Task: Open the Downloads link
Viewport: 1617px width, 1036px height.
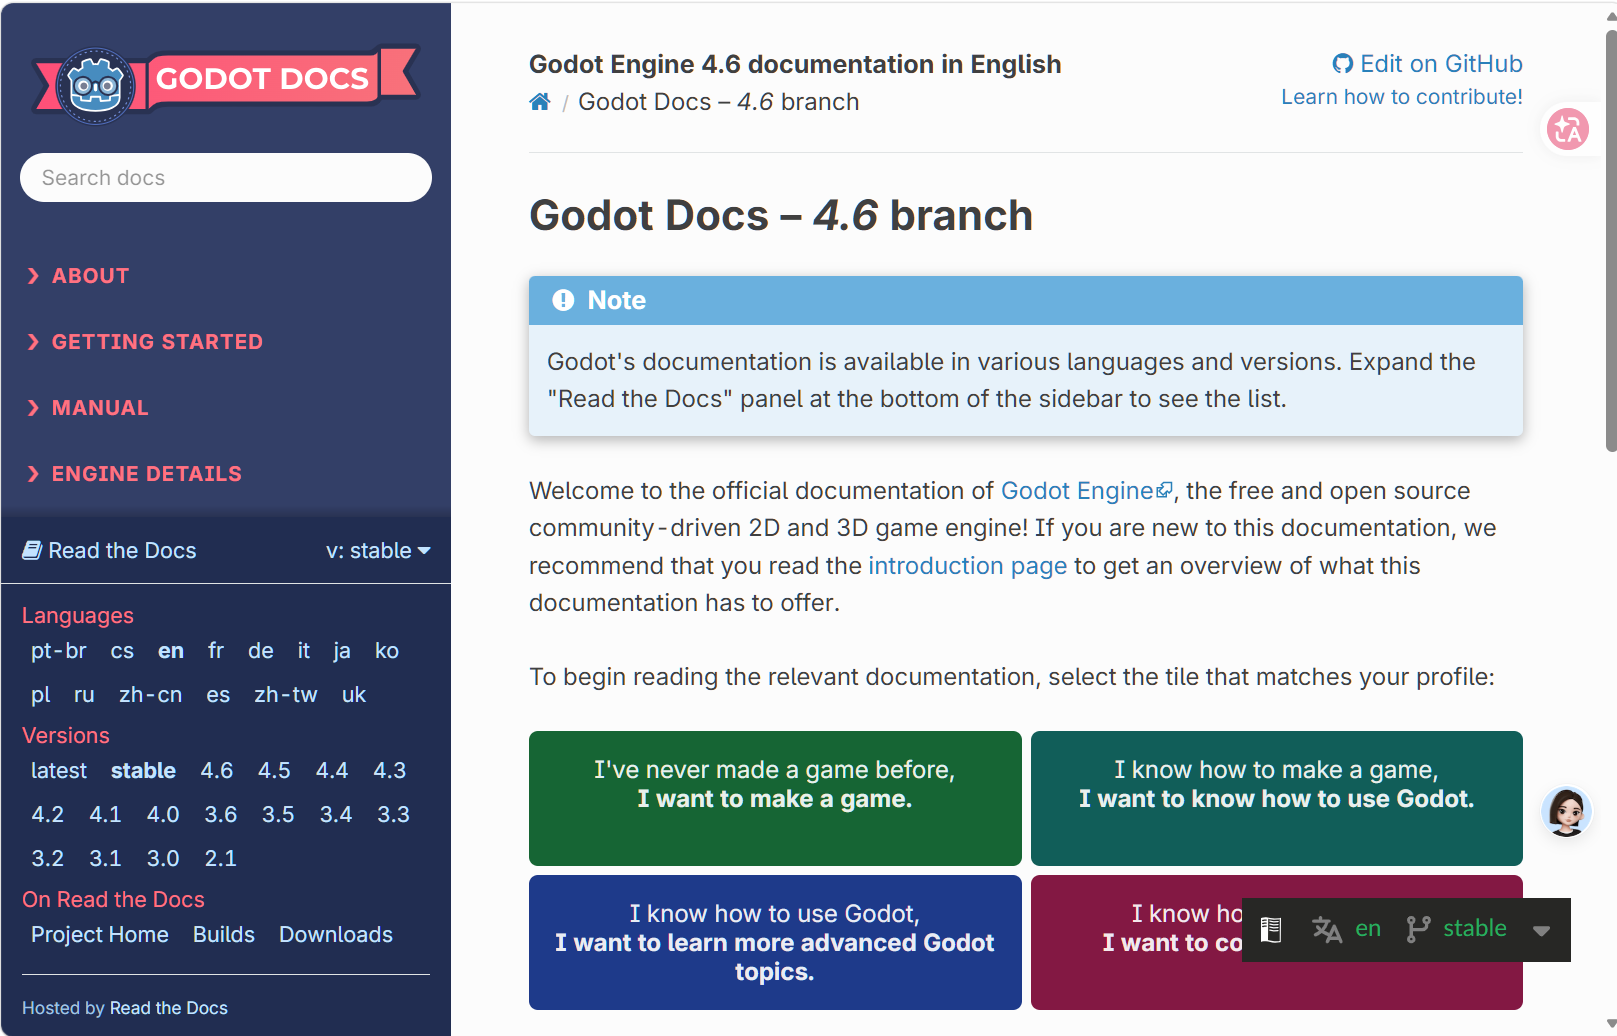Action: click(x=336, y=935)
